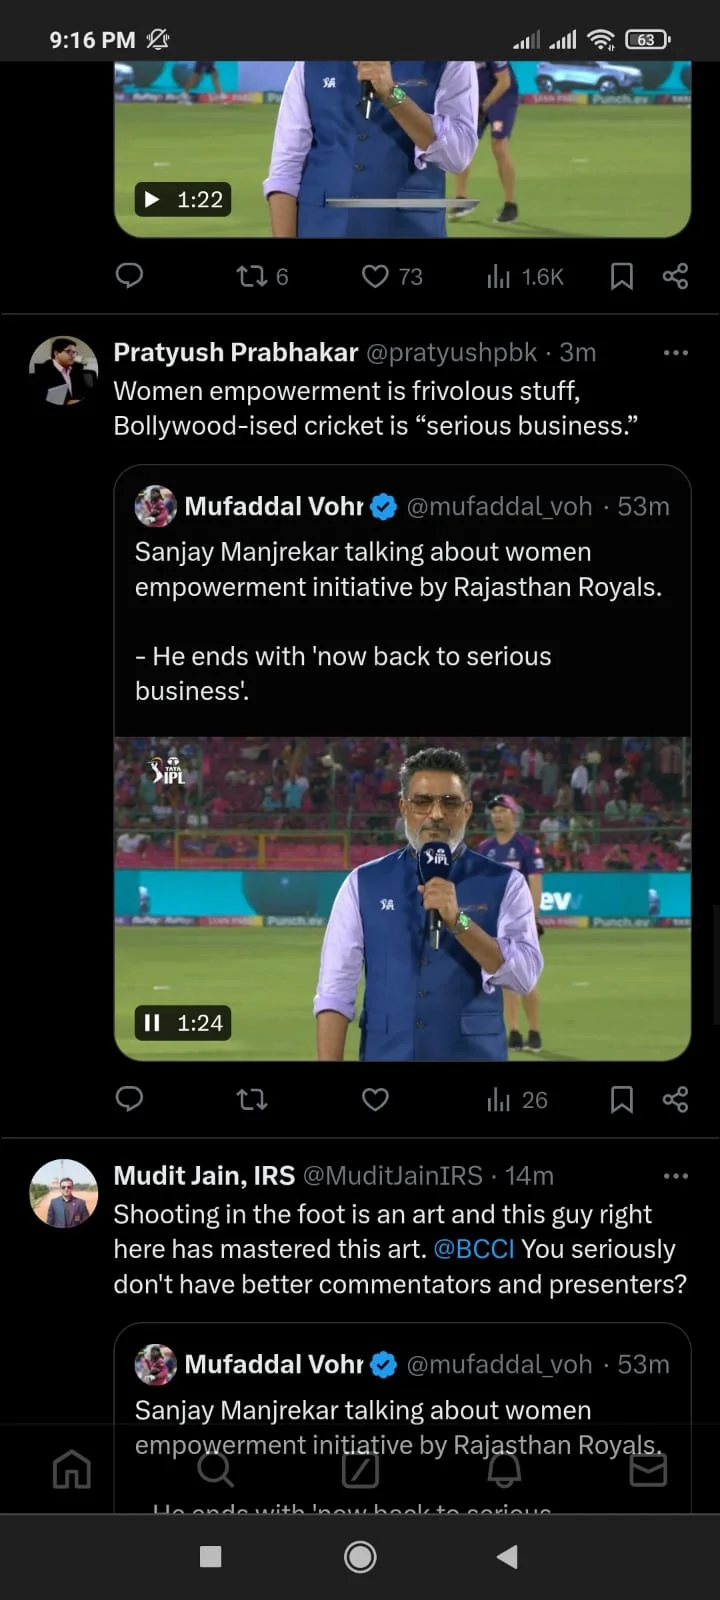The width and height of the screenshot is (720, 1600).
Task: Reply to Pratyush Prabhakar's tweet
Action: 130,1099
